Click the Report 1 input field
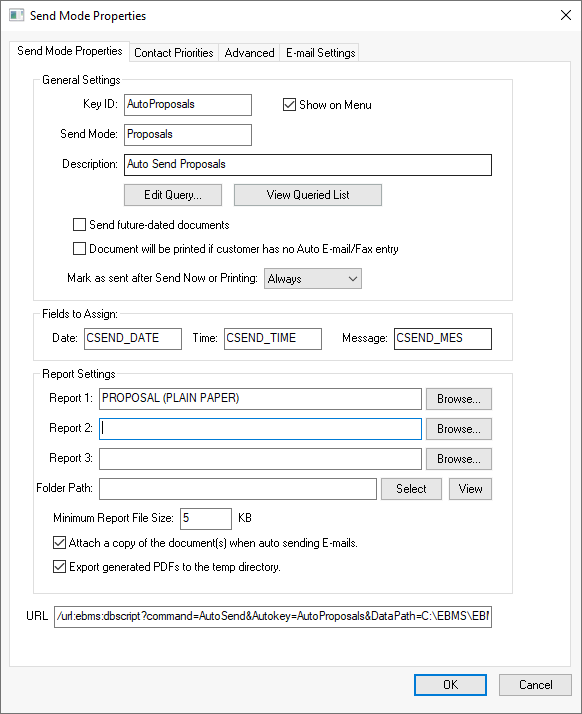 260,399
